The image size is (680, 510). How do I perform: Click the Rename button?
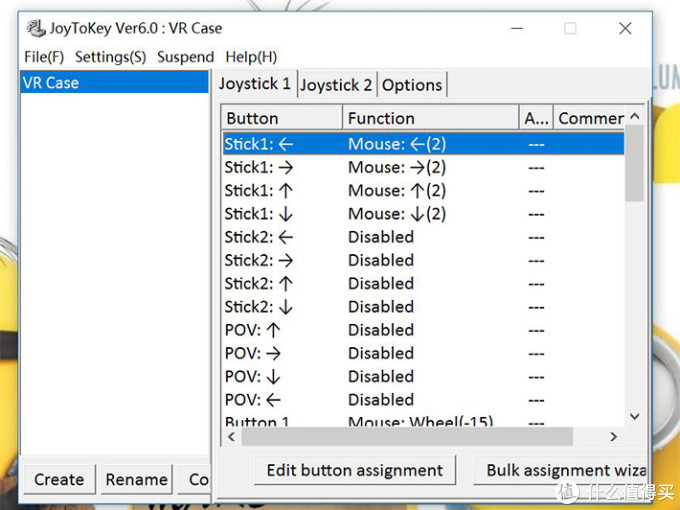click(137, 479)
